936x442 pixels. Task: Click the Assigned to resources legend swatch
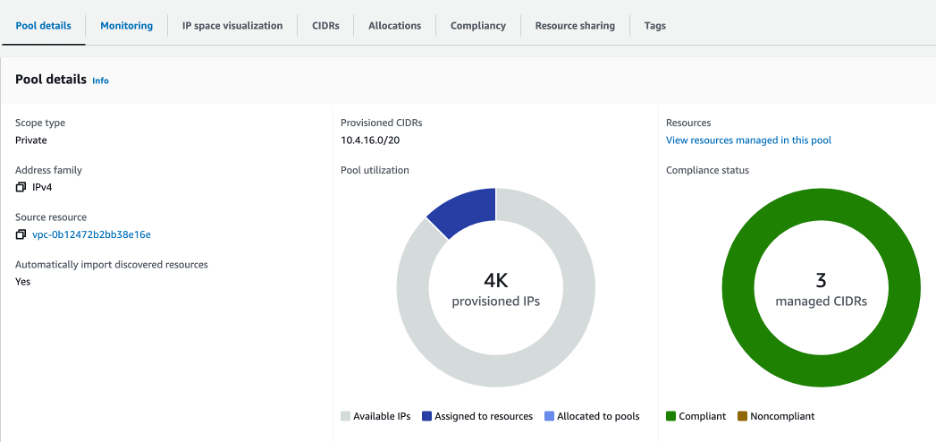tap(426, 416)
